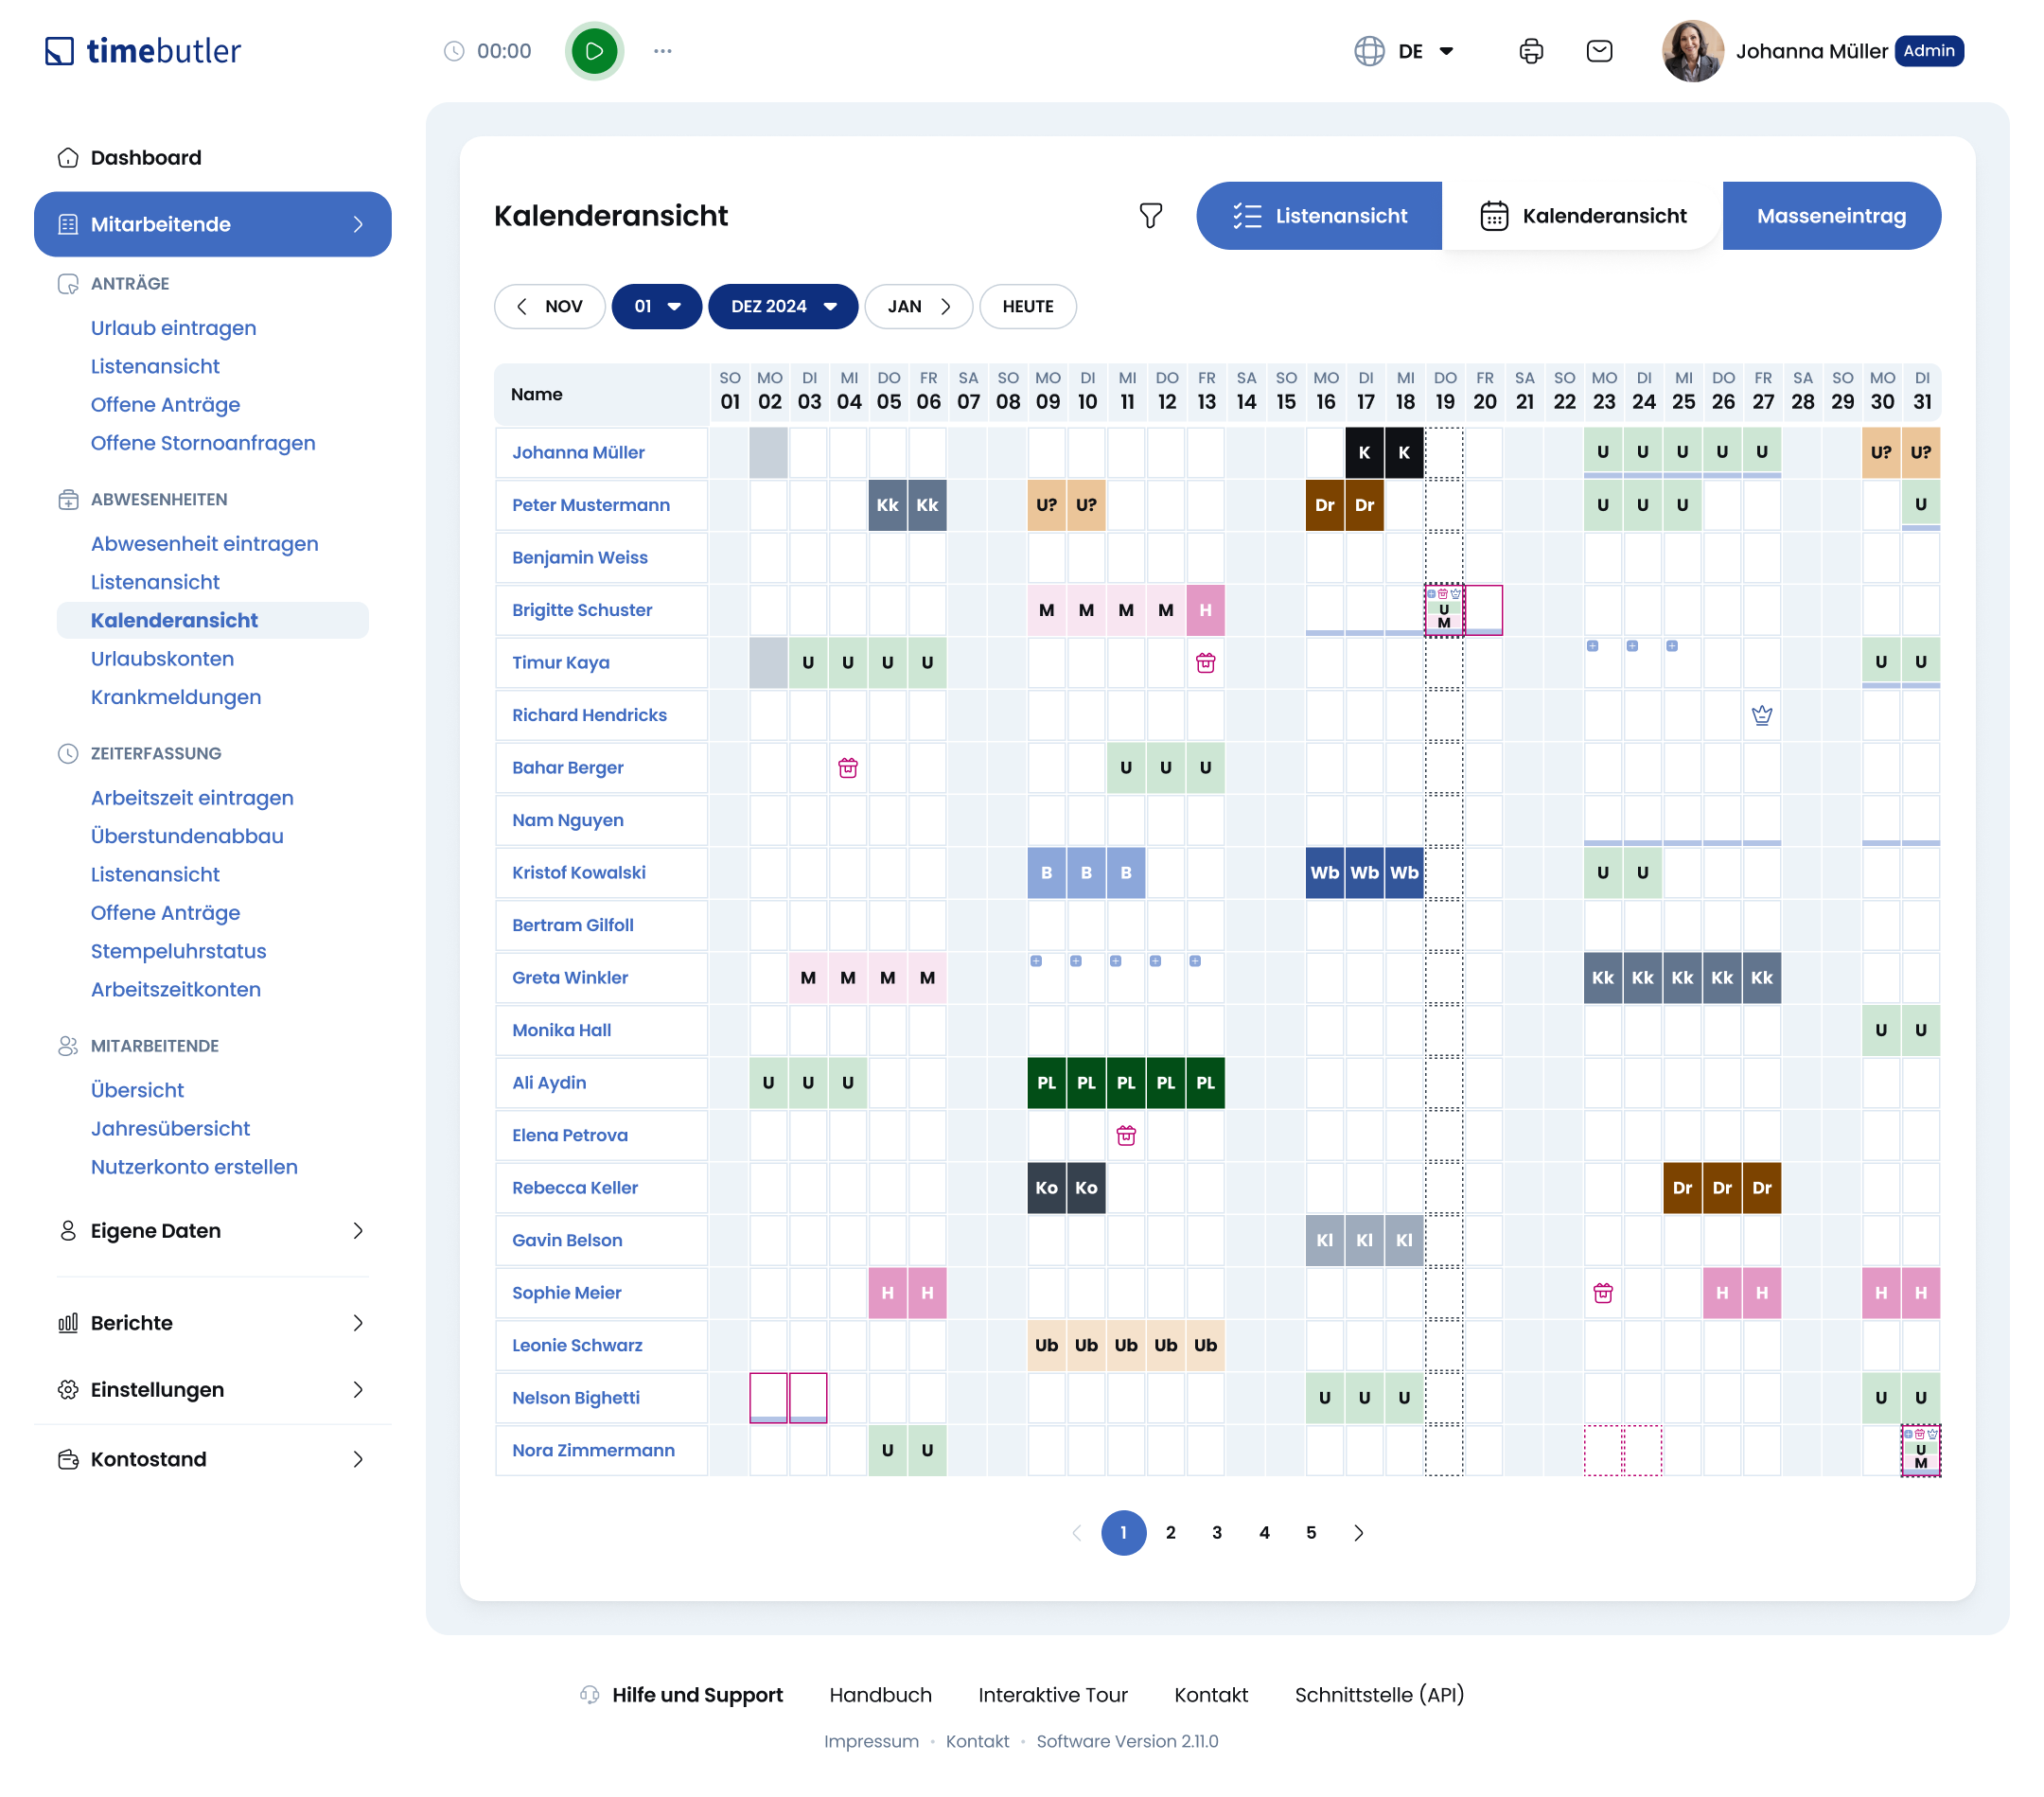Click timebutler logo icon
The height and width of the screenshot is (1797, 2044).
[x=60, y=51]
